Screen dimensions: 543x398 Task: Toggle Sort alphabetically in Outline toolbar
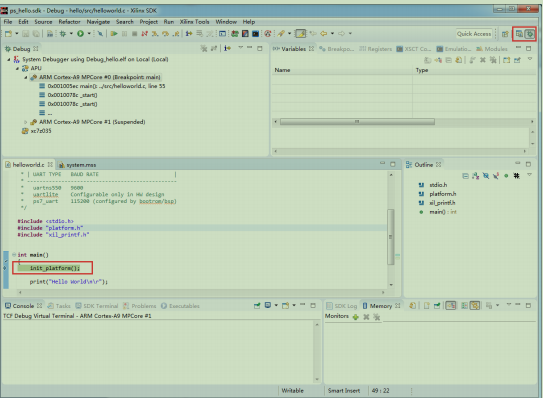coord(475,176)
